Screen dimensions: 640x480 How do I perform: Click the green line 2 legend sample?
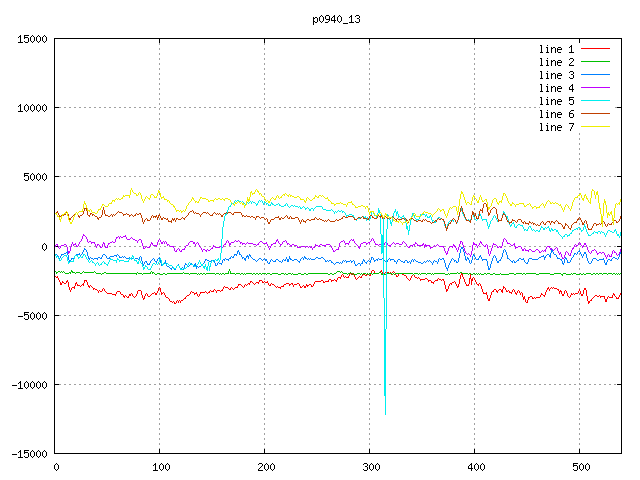click(x=596, y=62)
